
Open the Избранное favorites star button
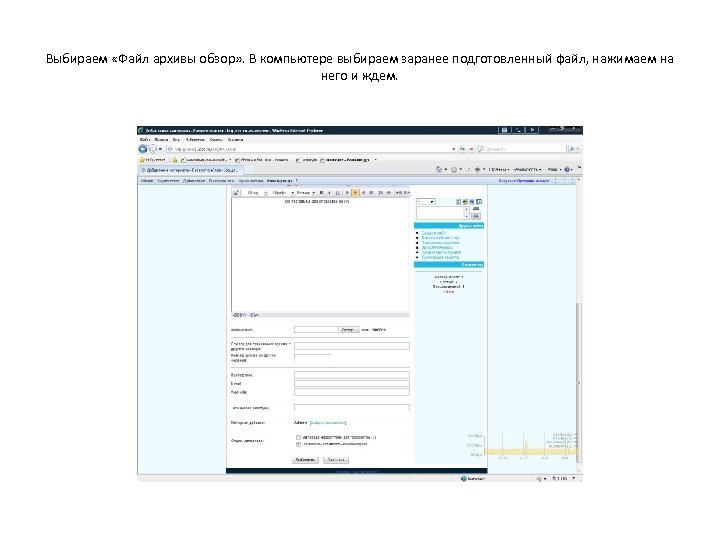click(x=152, y=160)
